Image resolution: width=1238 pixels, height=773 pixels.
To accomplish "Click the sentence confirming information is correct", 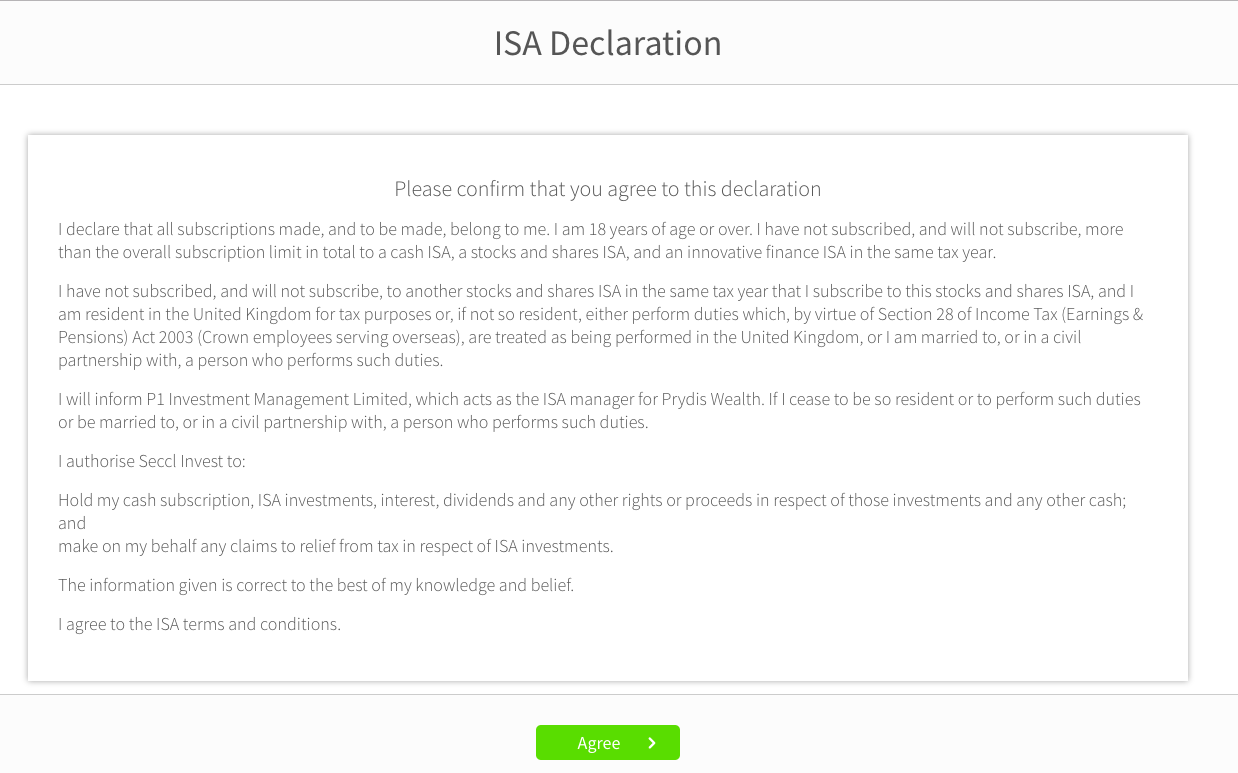I will pos(316,585).
